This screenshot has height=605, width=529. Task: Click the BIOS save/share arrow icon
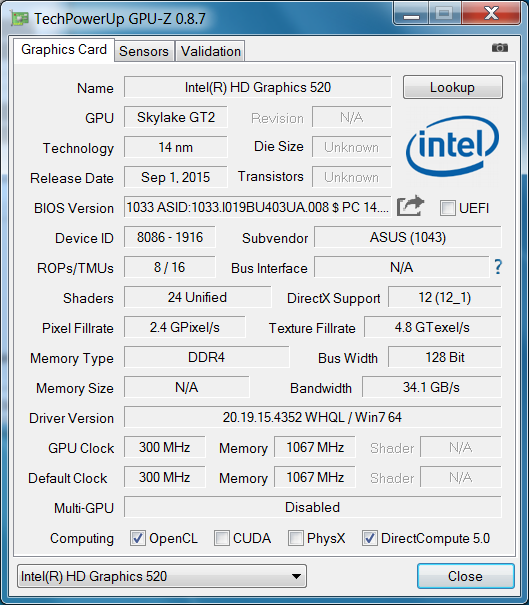tap(410, 206)
